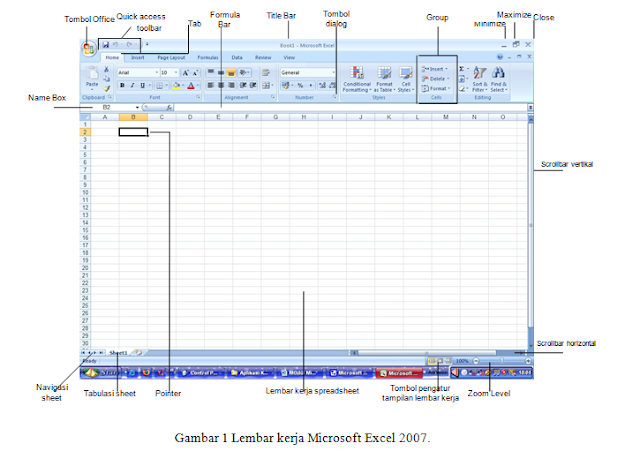
Task: Open the Clipboard dialog launcher
Action: [110, 97]
